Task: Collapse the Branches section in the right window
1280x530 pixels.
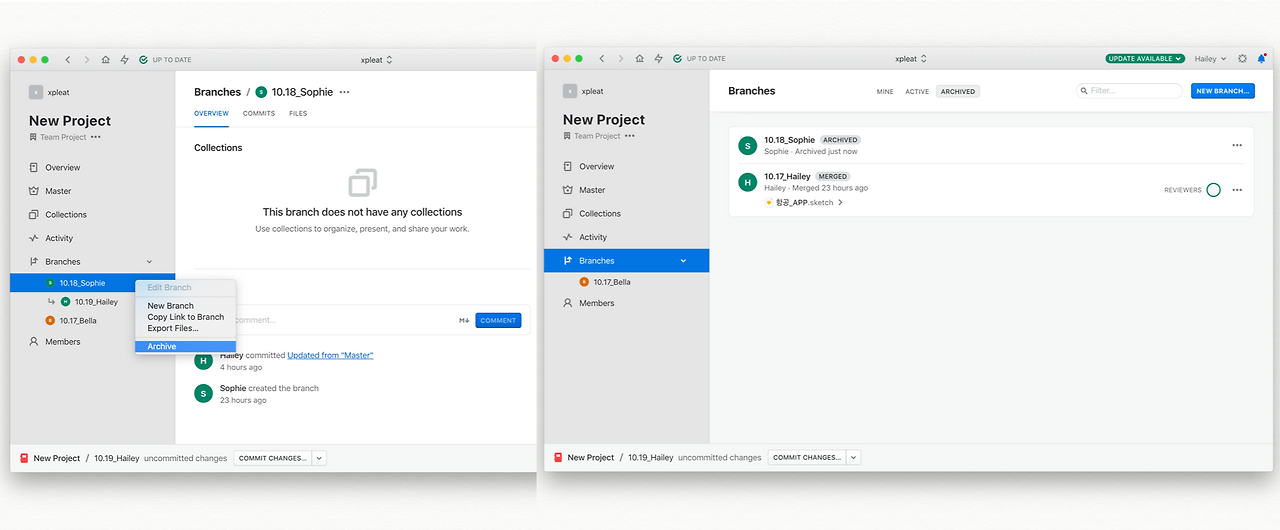Action: (x=684, y=261)
